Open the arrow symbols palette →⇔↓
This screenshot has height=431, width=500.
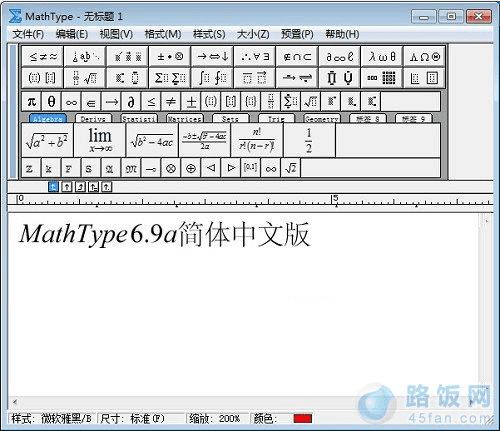(213, 57)
